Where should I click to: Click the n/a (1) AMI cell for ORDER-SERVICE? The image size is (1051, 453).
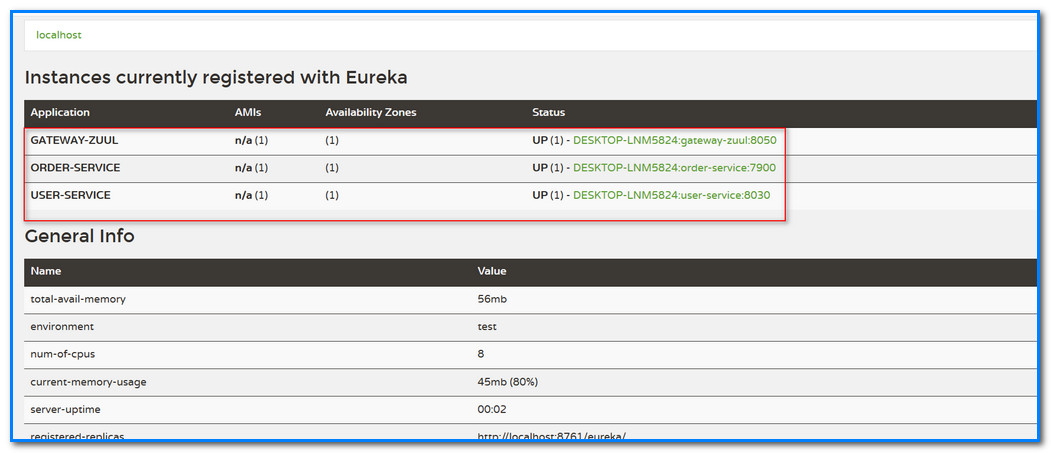[x=251, y=168]
